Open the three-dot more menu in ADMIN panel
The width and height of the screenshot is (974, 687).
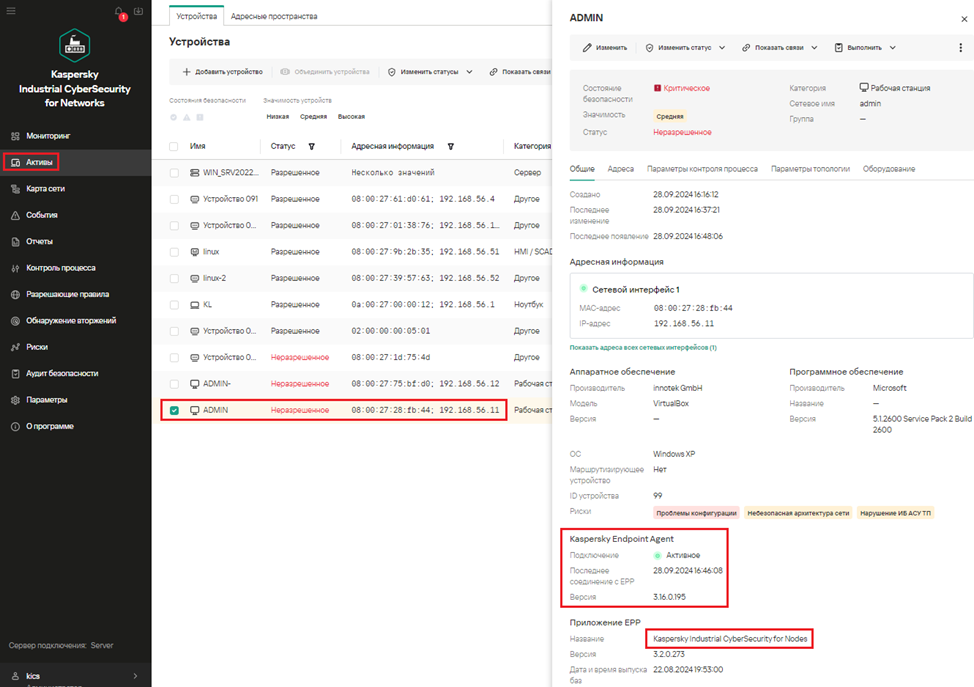(960, 48)
